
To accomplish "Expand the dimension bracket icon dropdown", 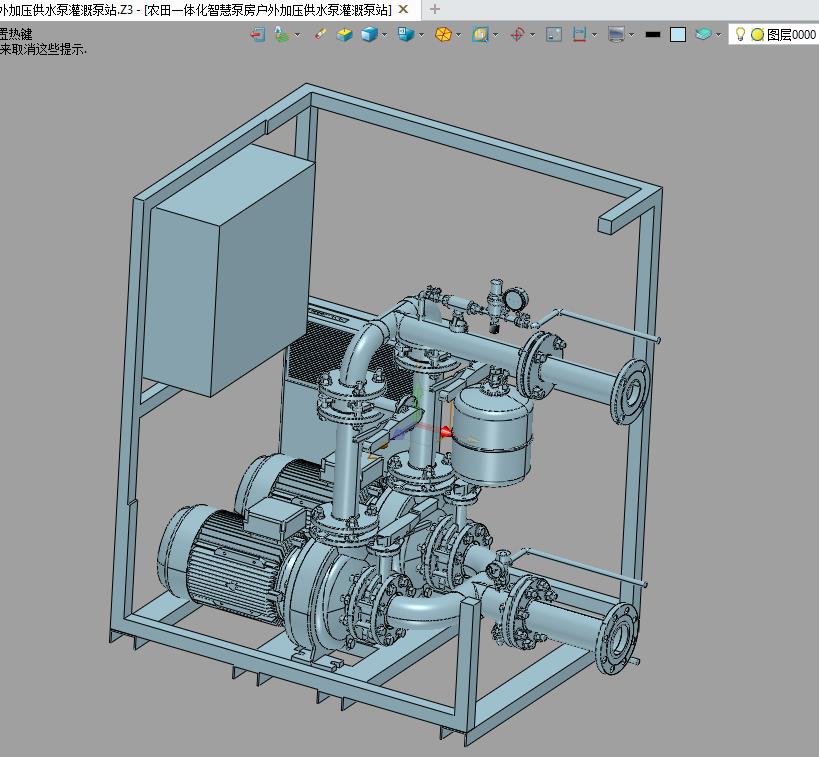I will [594, 35].
